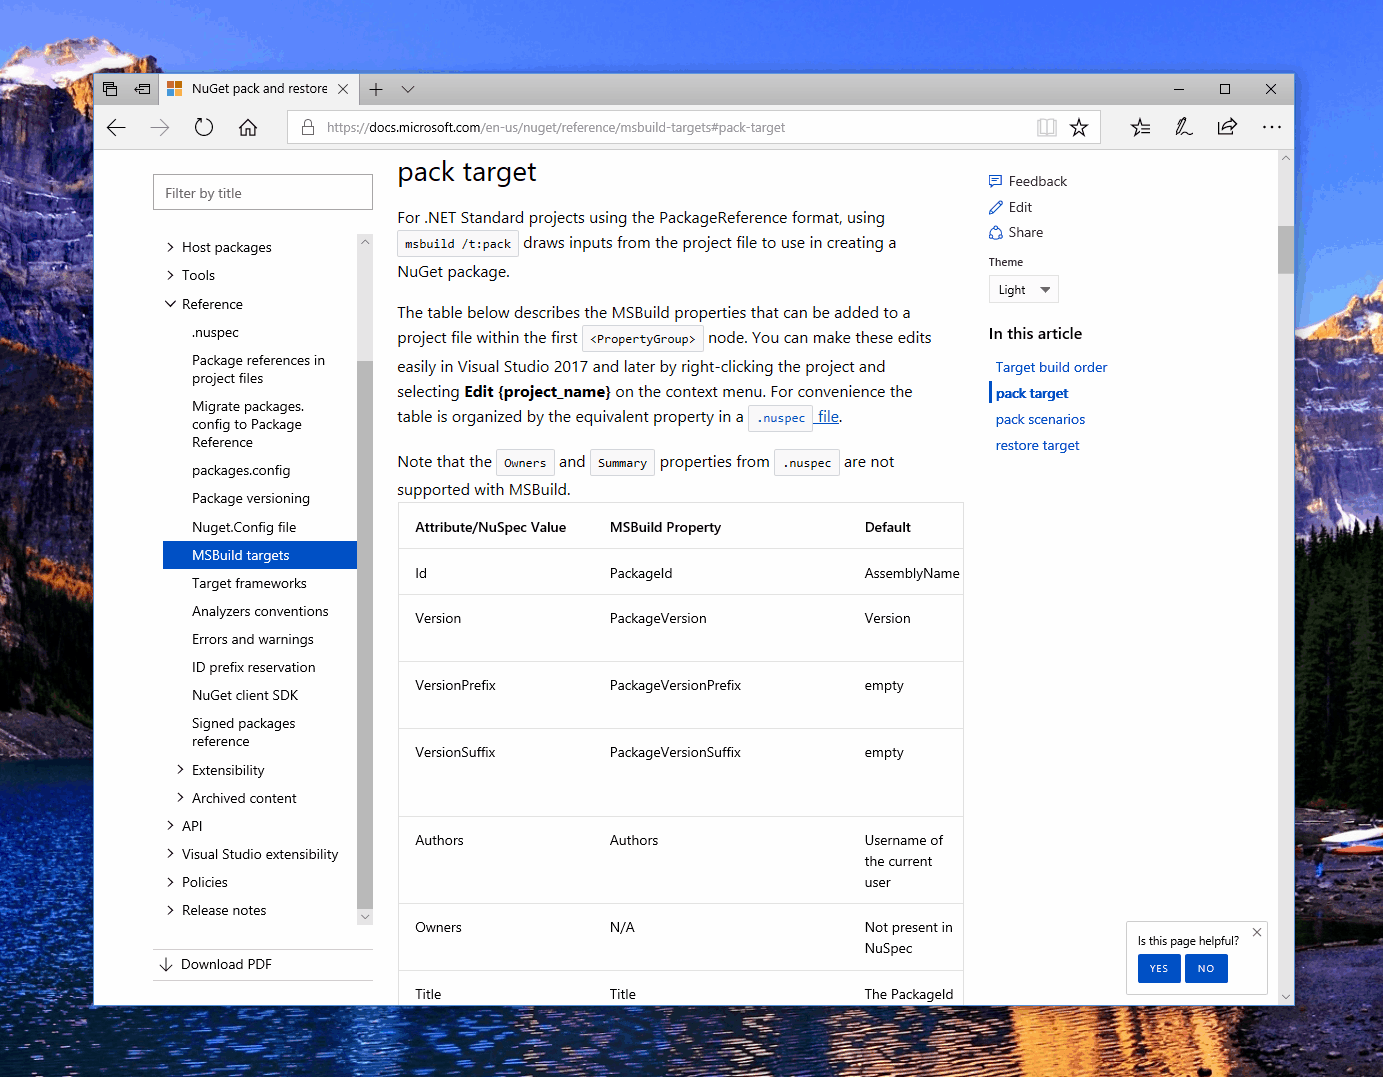This screenshot has height=1077, width=1383.
Task: Open Package versioning page
Action: pos(251,498)
